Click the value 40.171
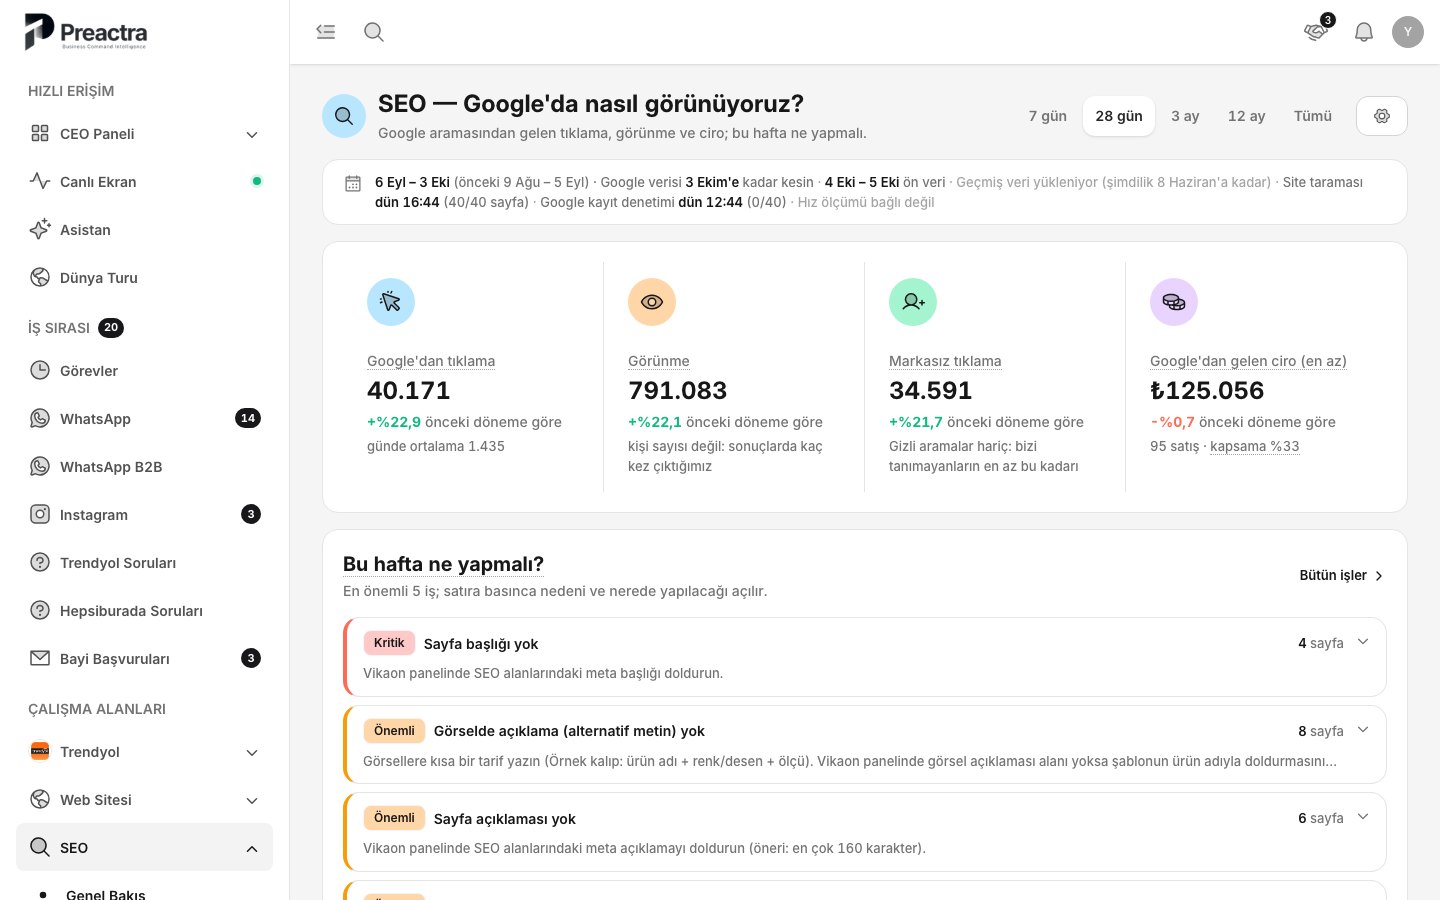The image size is (1440, 900). pos(409,390)
